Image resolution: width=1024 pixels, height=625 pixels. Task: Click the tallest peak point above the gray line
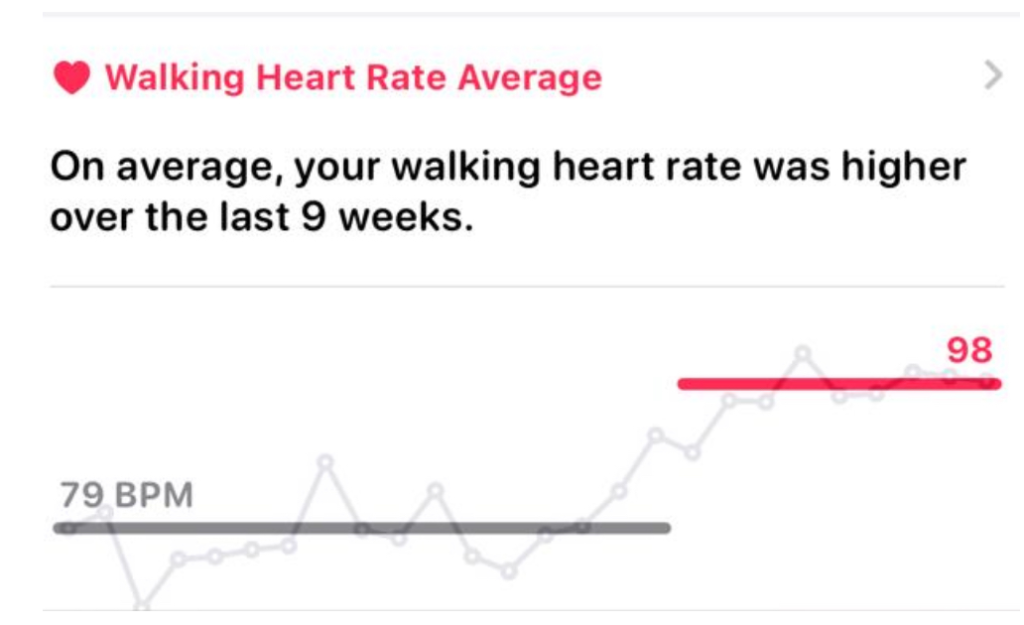coord(325,463)
